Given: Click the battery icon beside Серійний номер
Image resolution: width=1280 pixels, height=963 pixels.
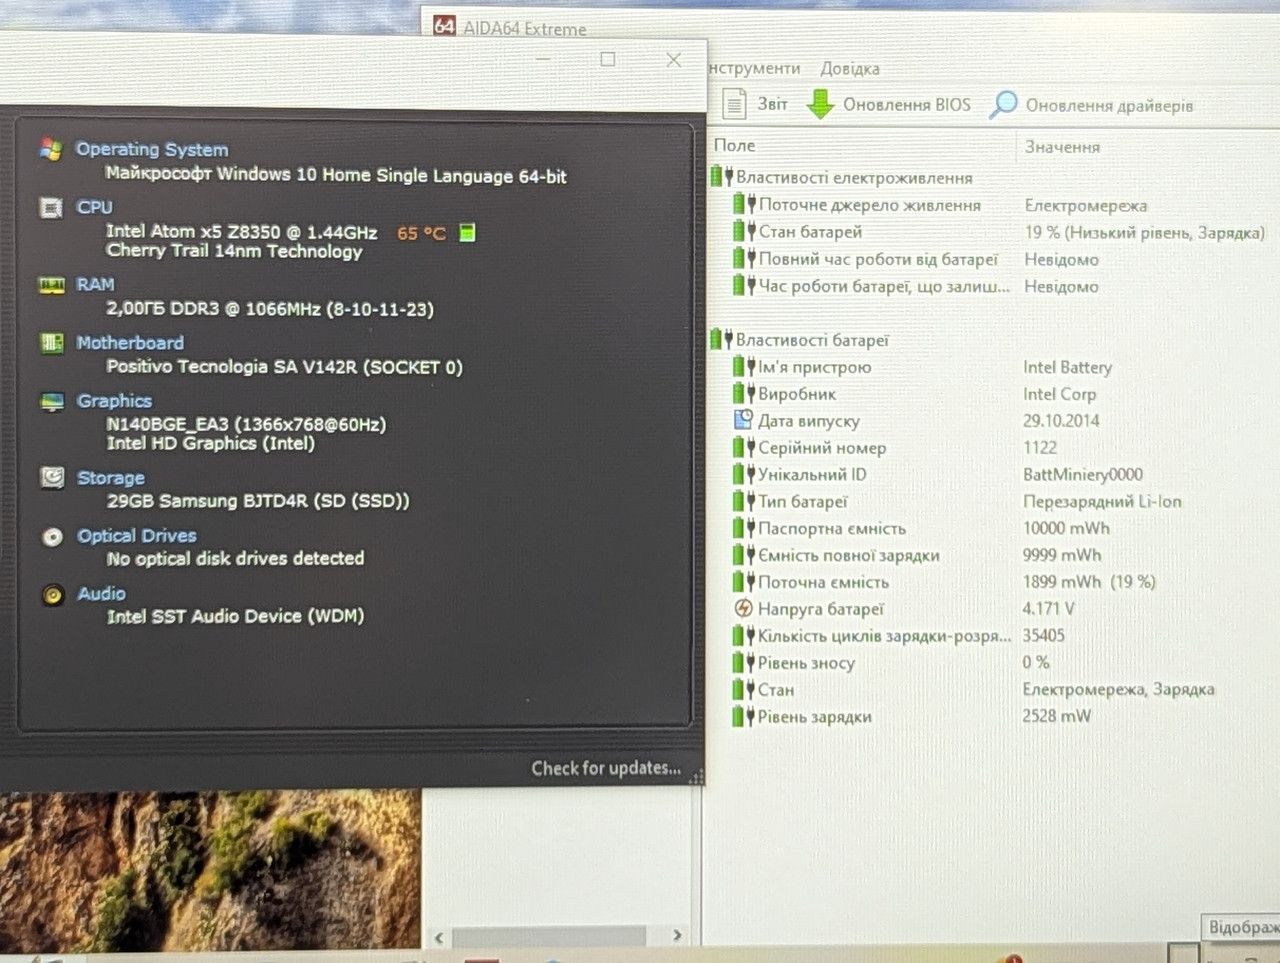Looking at the screenshot, I should point(744,447).
